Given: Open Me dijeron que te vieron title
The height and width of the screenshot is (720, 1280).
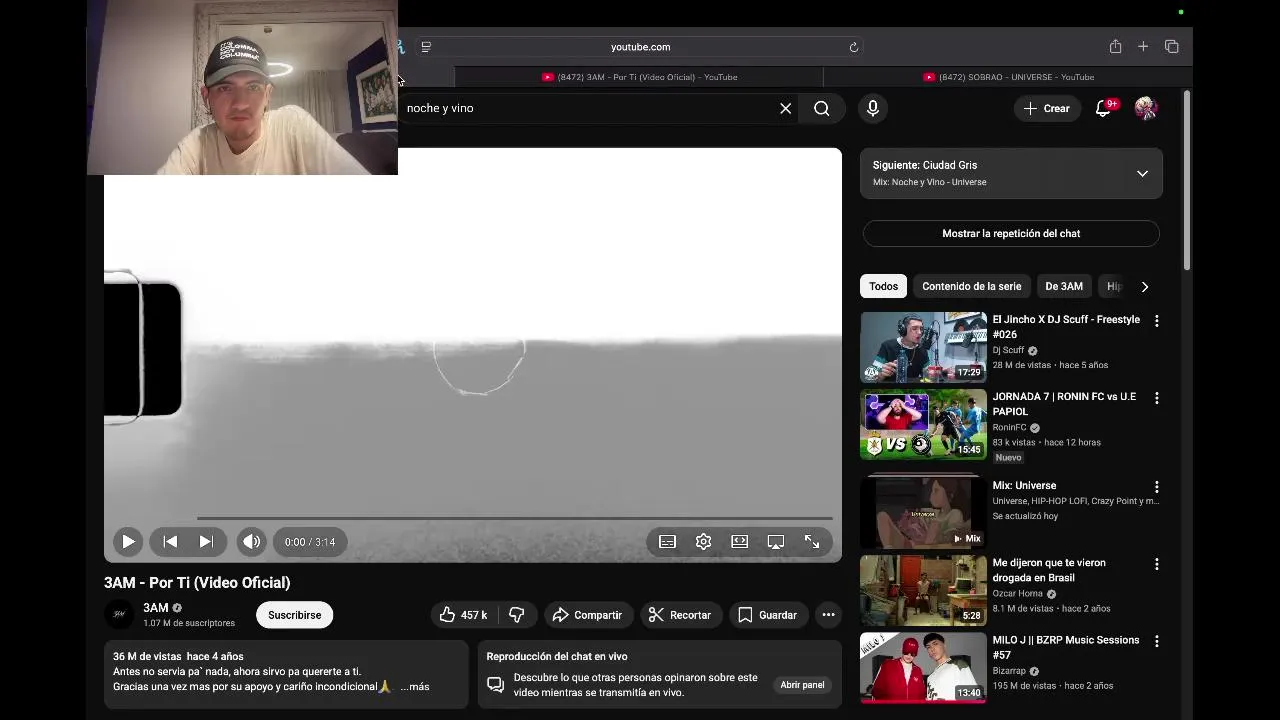Looking at the screenshot, I should point(1049,570).
